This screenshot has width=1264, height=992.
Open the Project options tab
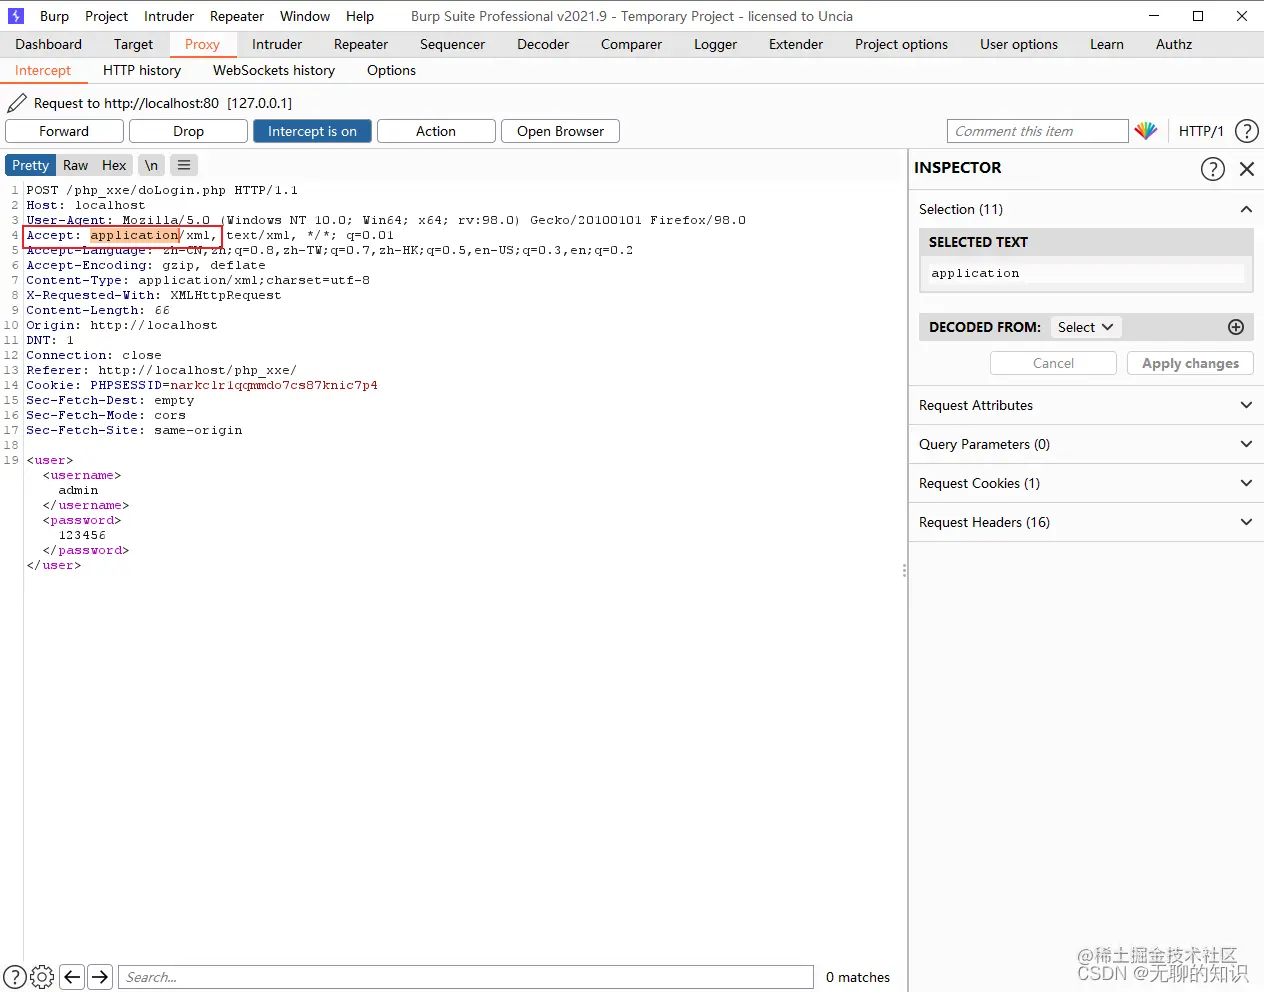click(x=901, y=44)
